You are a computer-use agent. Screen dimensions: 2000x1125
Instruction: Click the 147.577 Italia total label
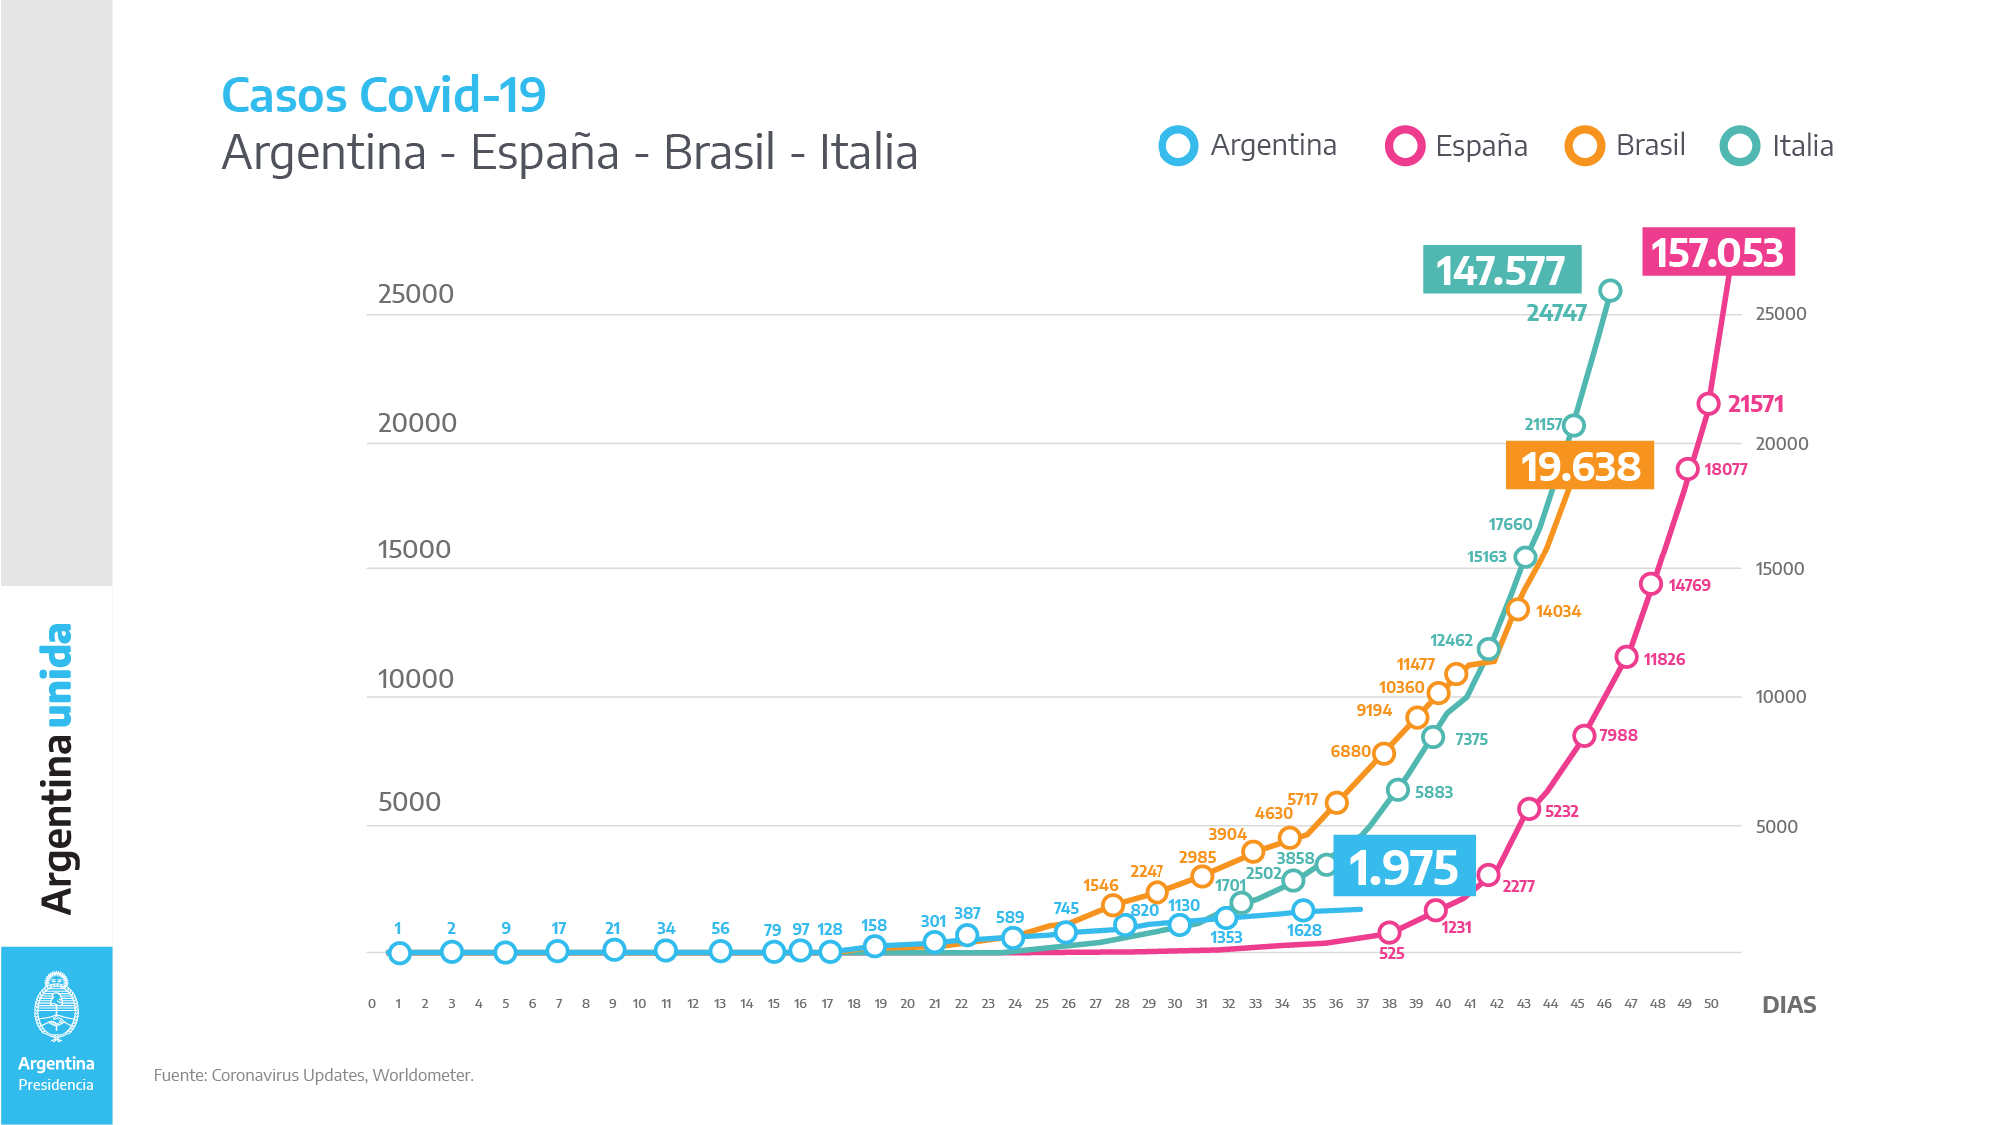(x=1501, y=270)
